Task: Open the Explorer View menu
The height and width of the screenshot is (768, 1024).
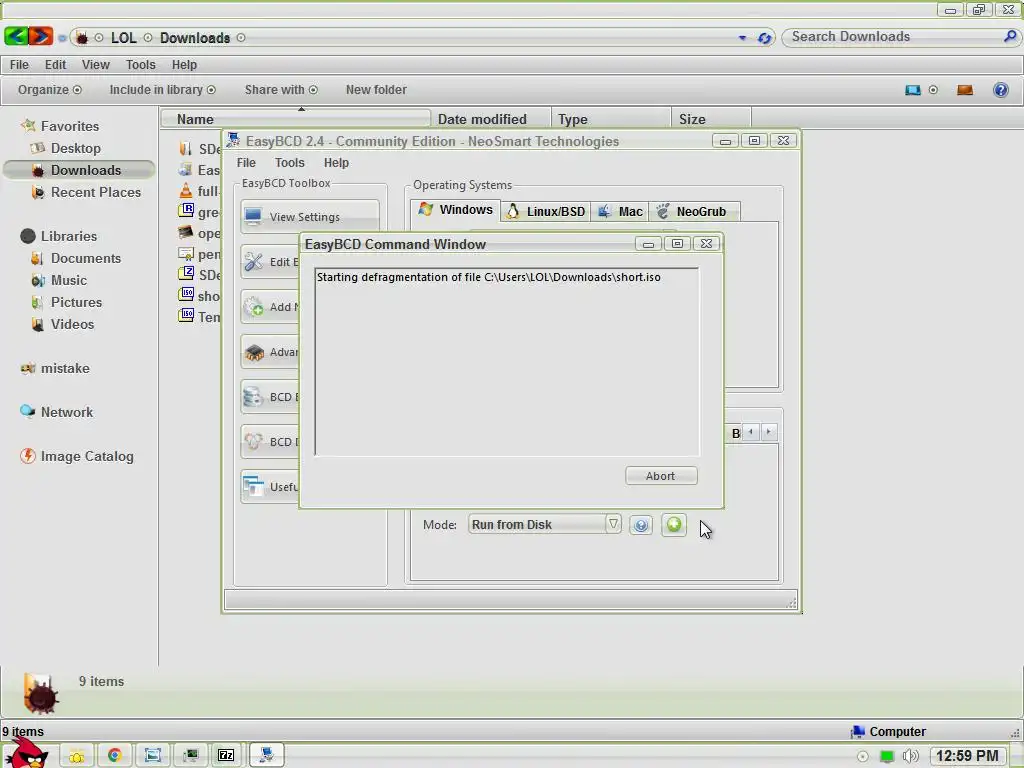Action: coord(95,65)
